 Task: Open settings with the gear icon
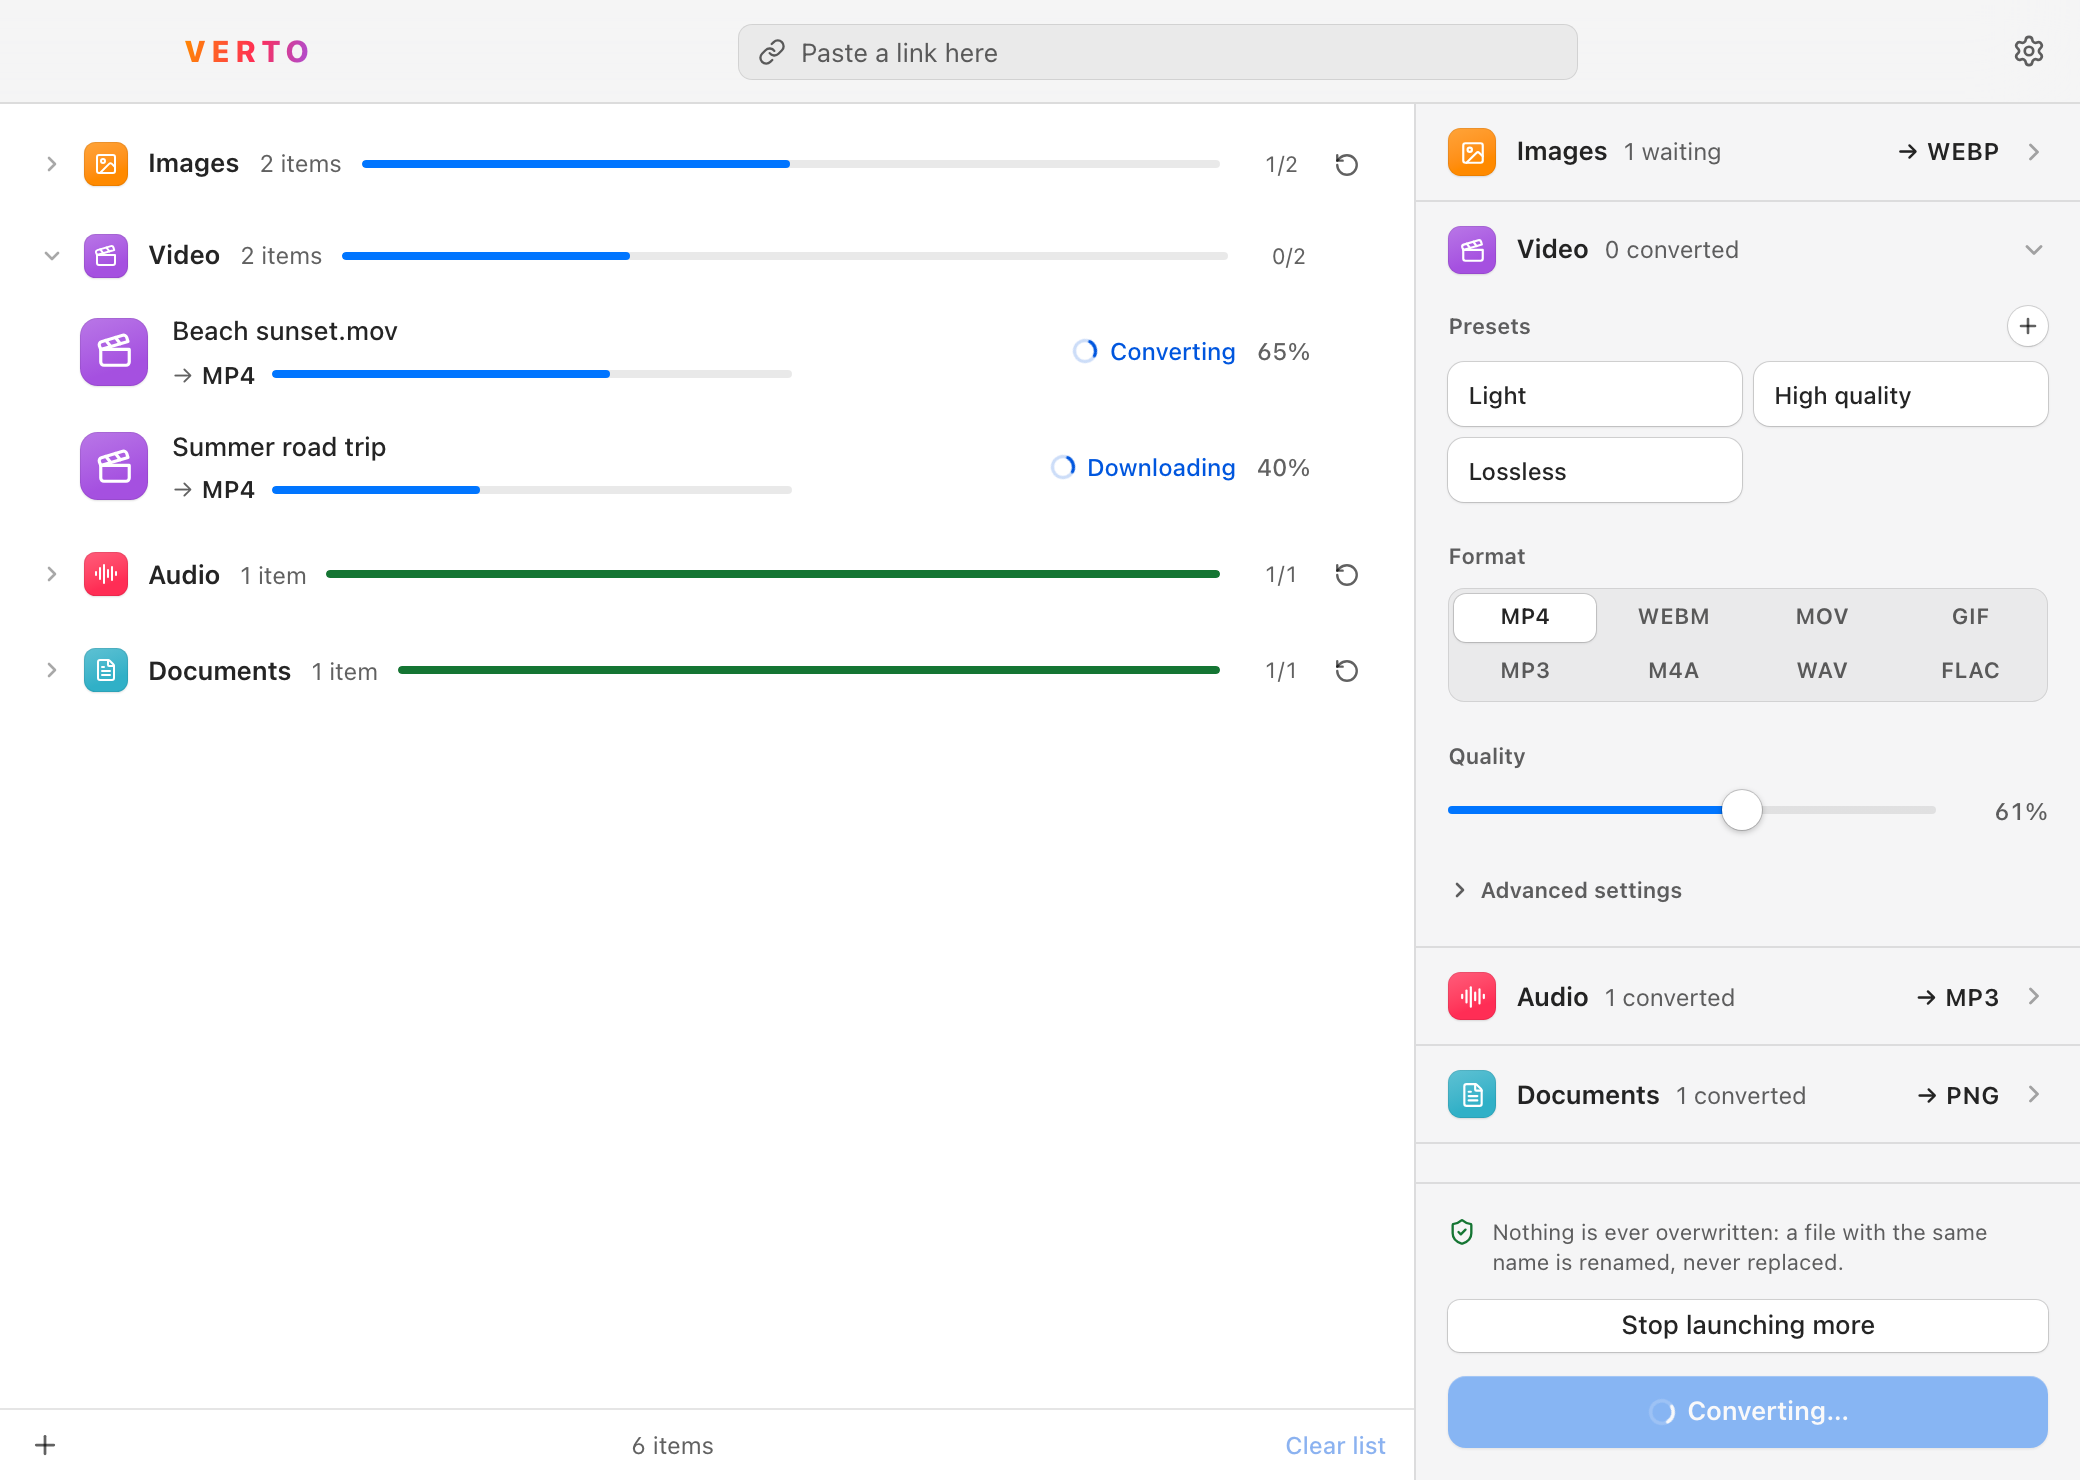point(2028,51)
